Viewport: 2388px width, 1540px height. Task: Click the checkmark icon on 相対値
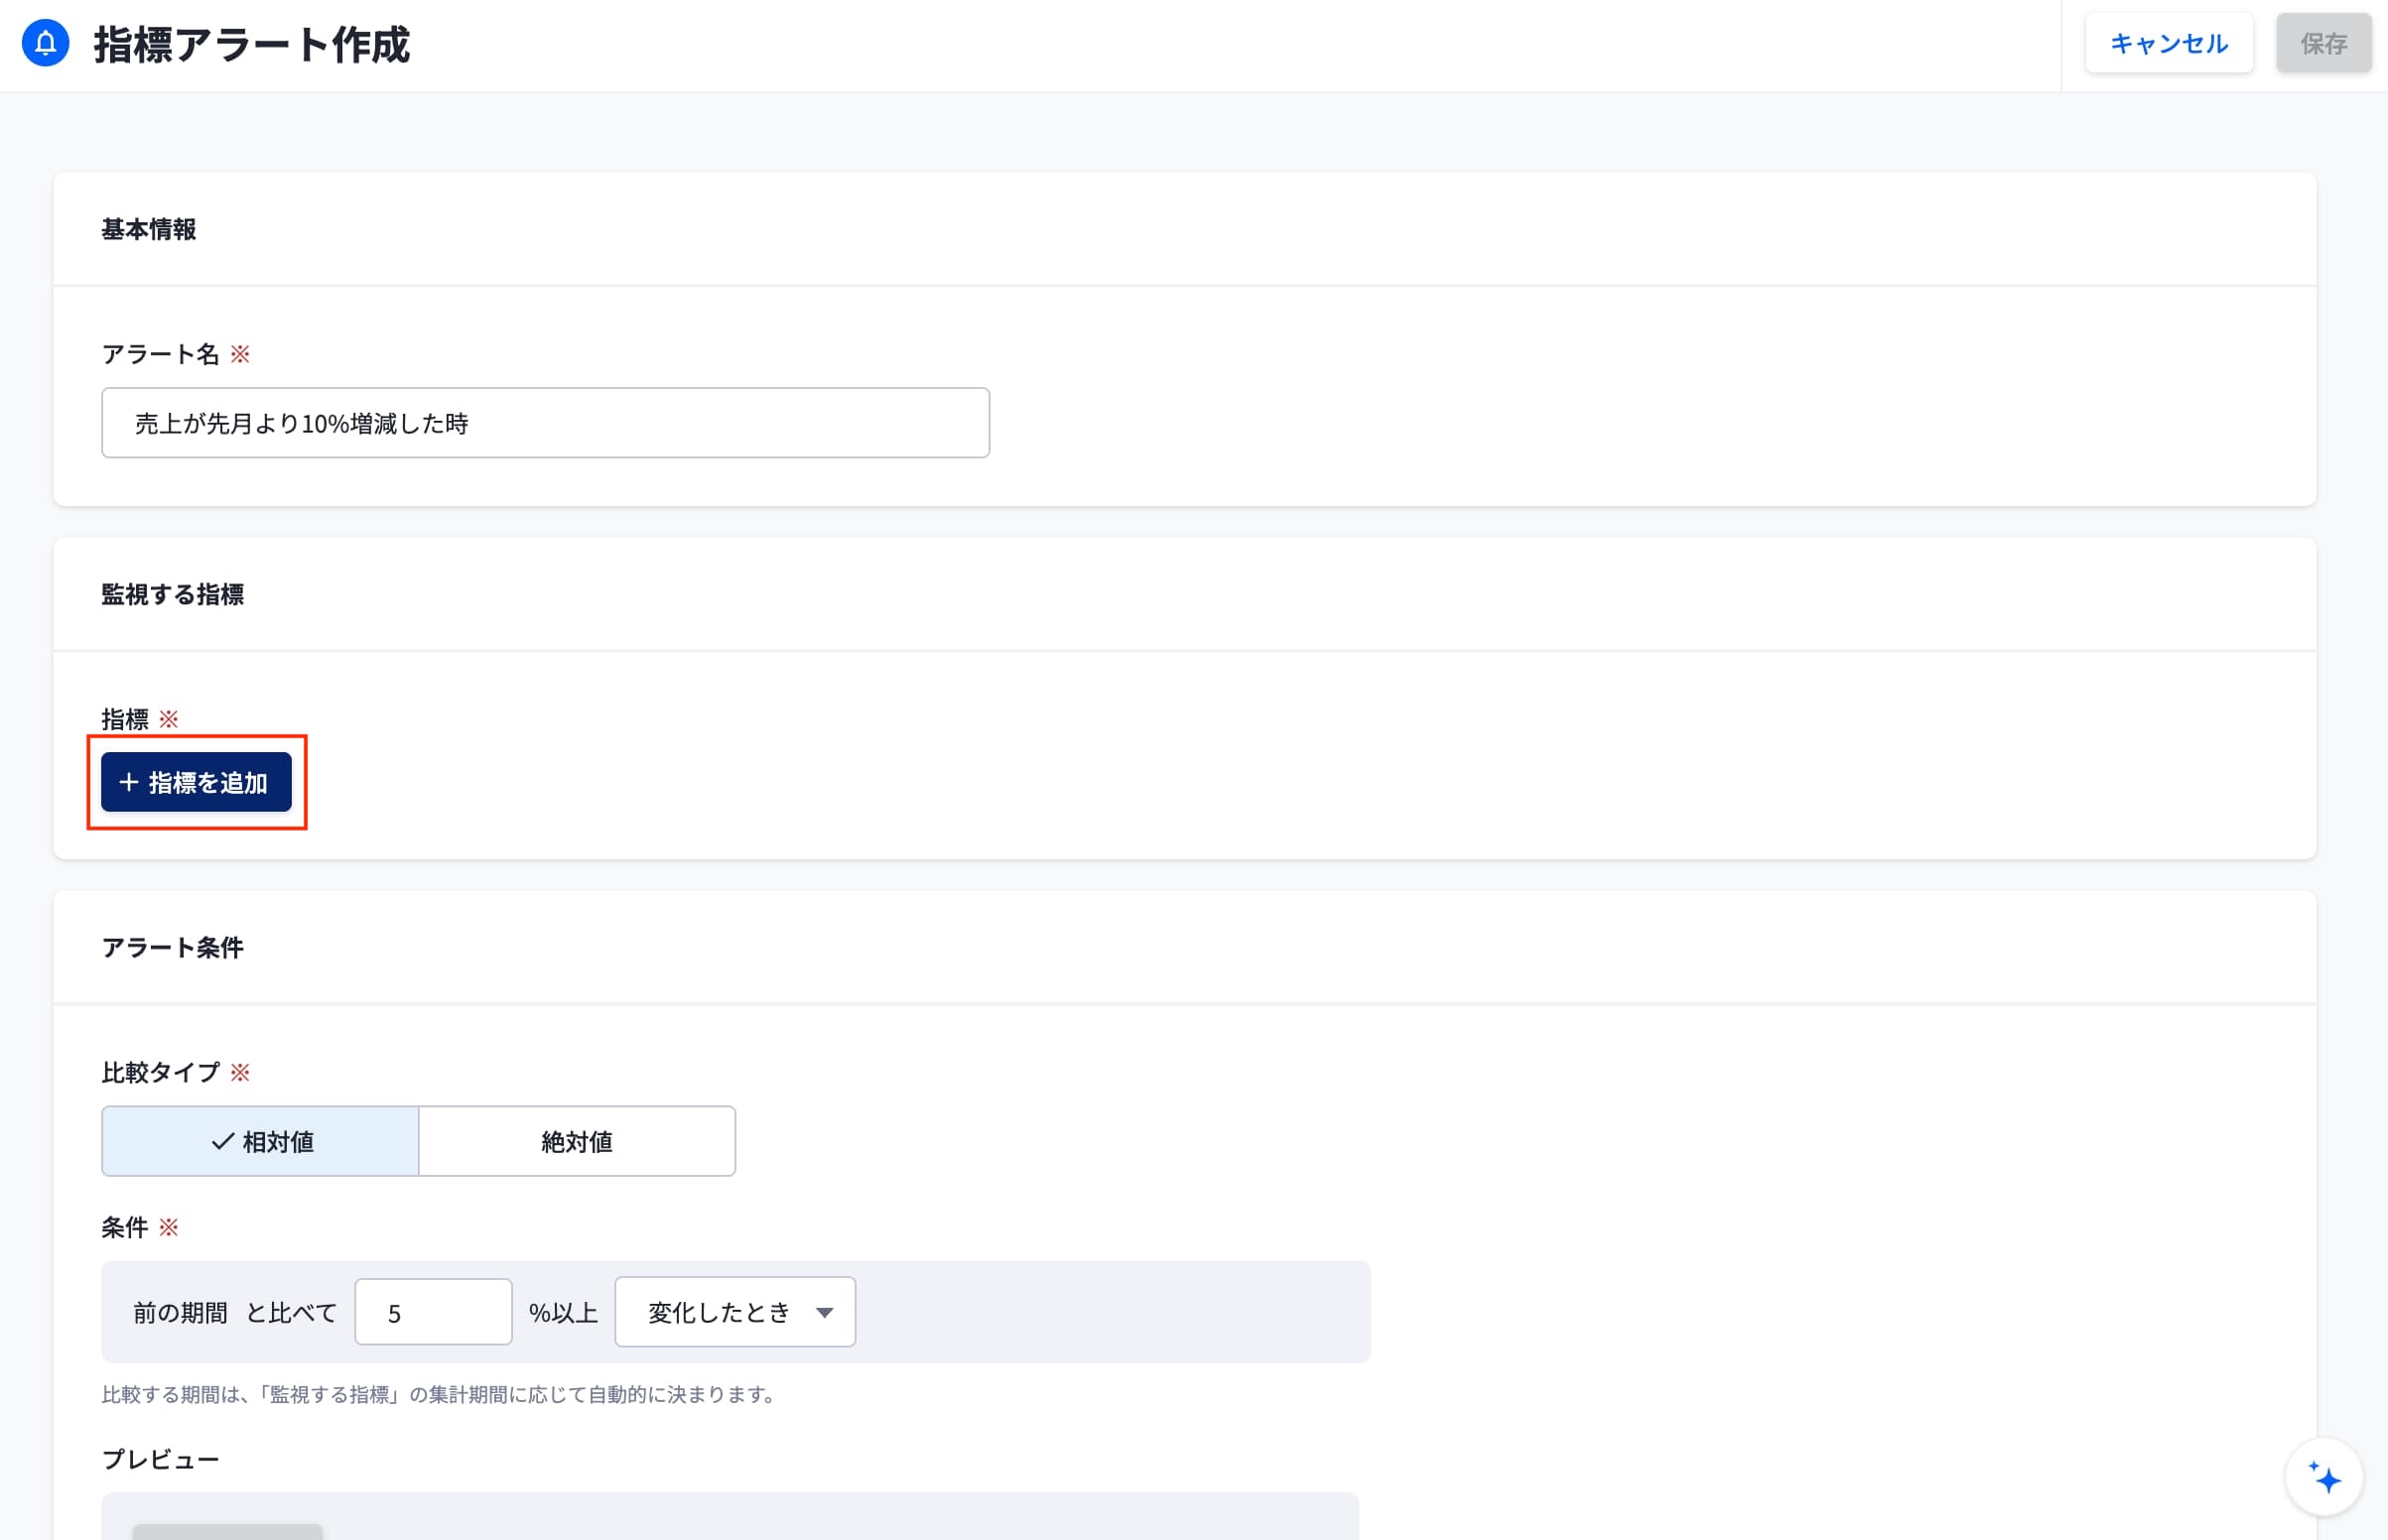[223, 1141]
